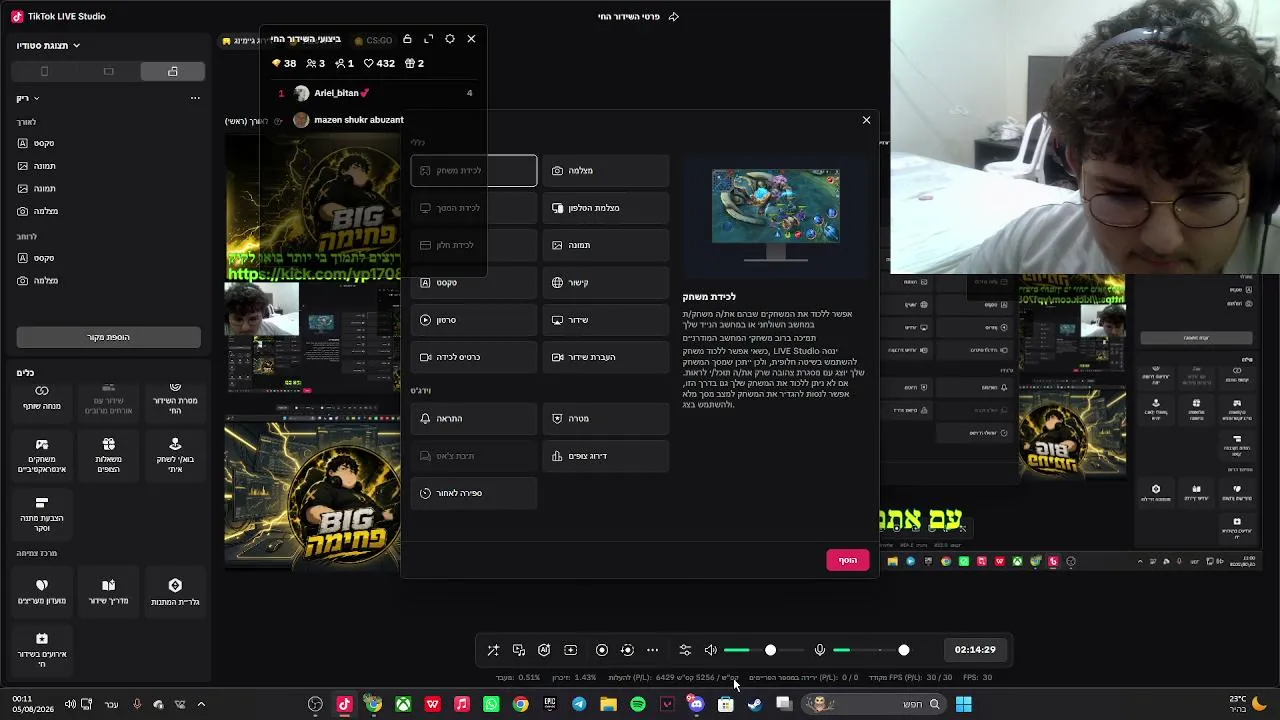Screen dimensions: 1280x720
Task: Open the אירועים בשידור חי events tool
Action: (x=42, y=649)
